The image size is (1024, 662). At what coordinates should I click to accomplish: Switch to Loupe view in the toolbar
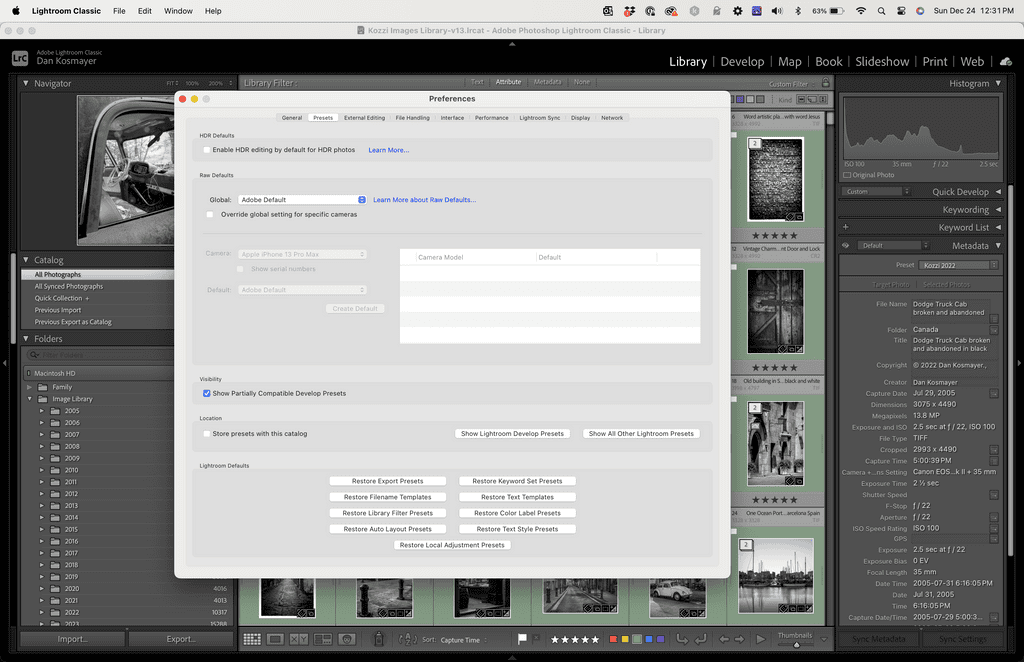point(275,640)
